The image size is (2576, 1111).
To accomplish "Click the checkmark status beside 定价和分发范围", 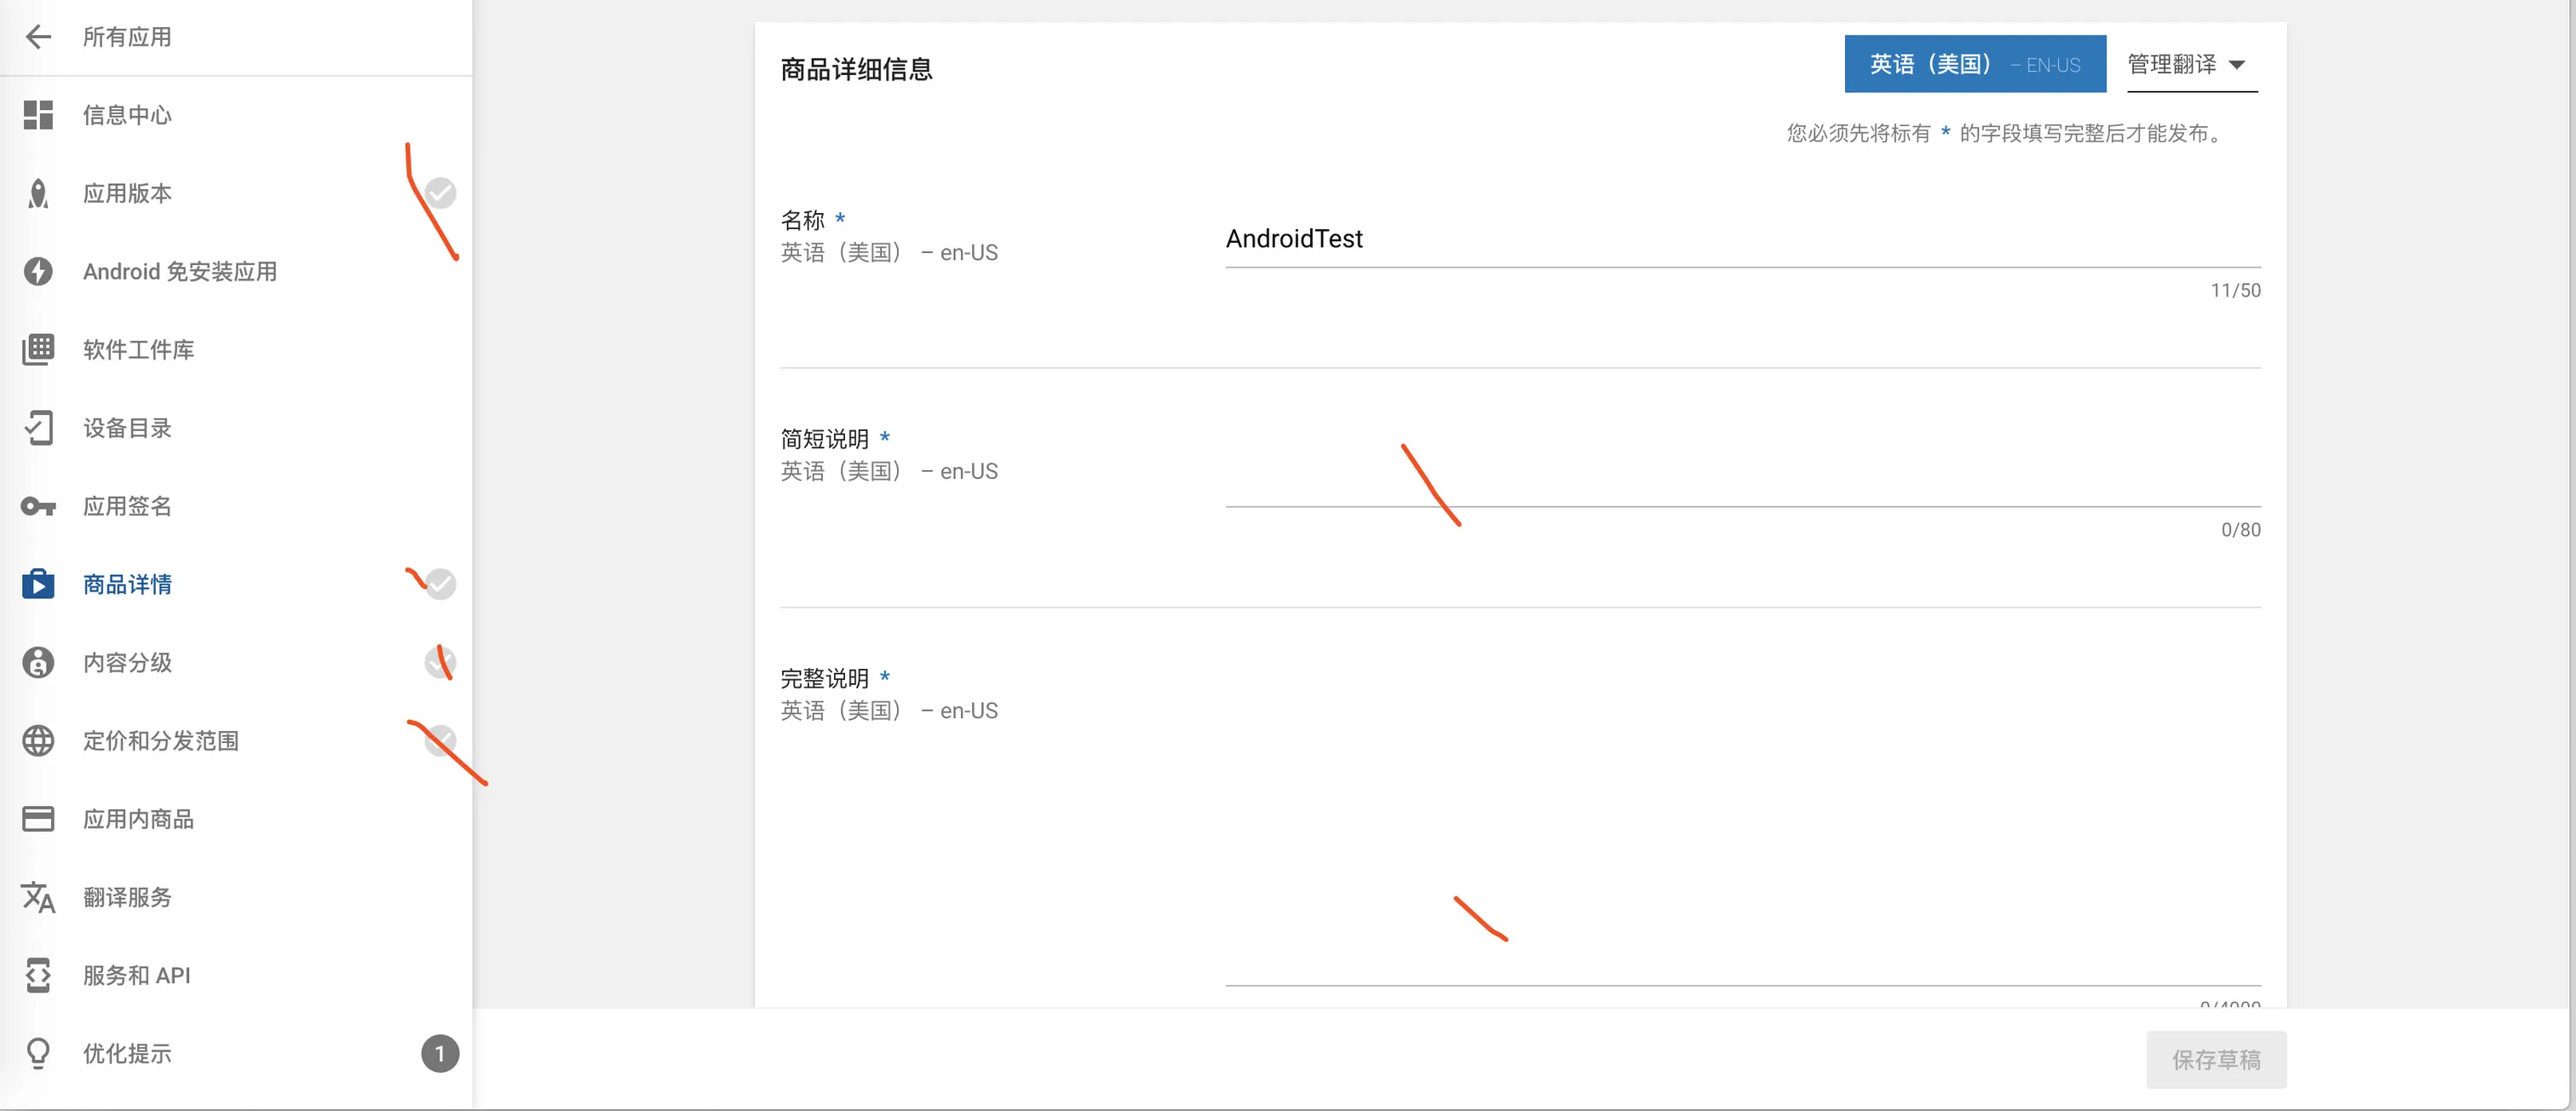I will pos(440,740).
